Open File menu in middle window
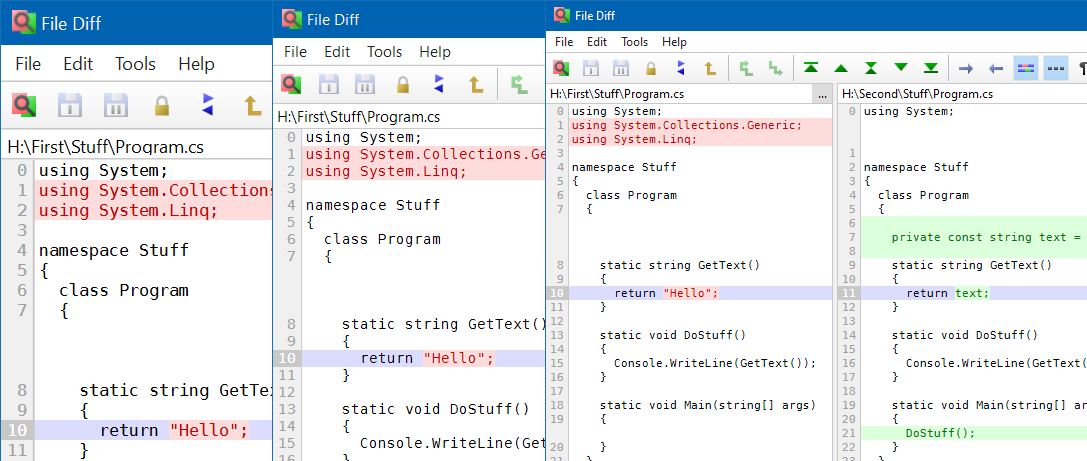This screenshot has width=1087, height=461. point(295,52)
